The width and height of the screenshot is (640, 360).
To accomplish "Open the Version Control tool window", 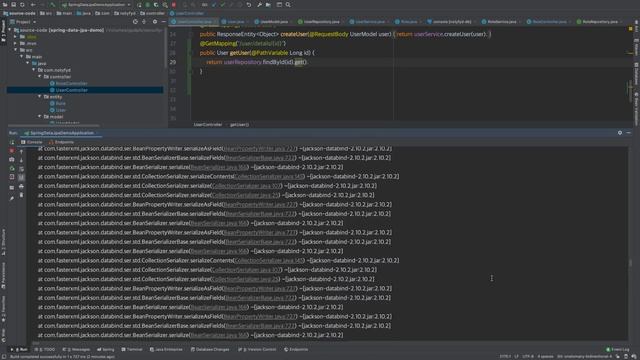I will [257, 349].
